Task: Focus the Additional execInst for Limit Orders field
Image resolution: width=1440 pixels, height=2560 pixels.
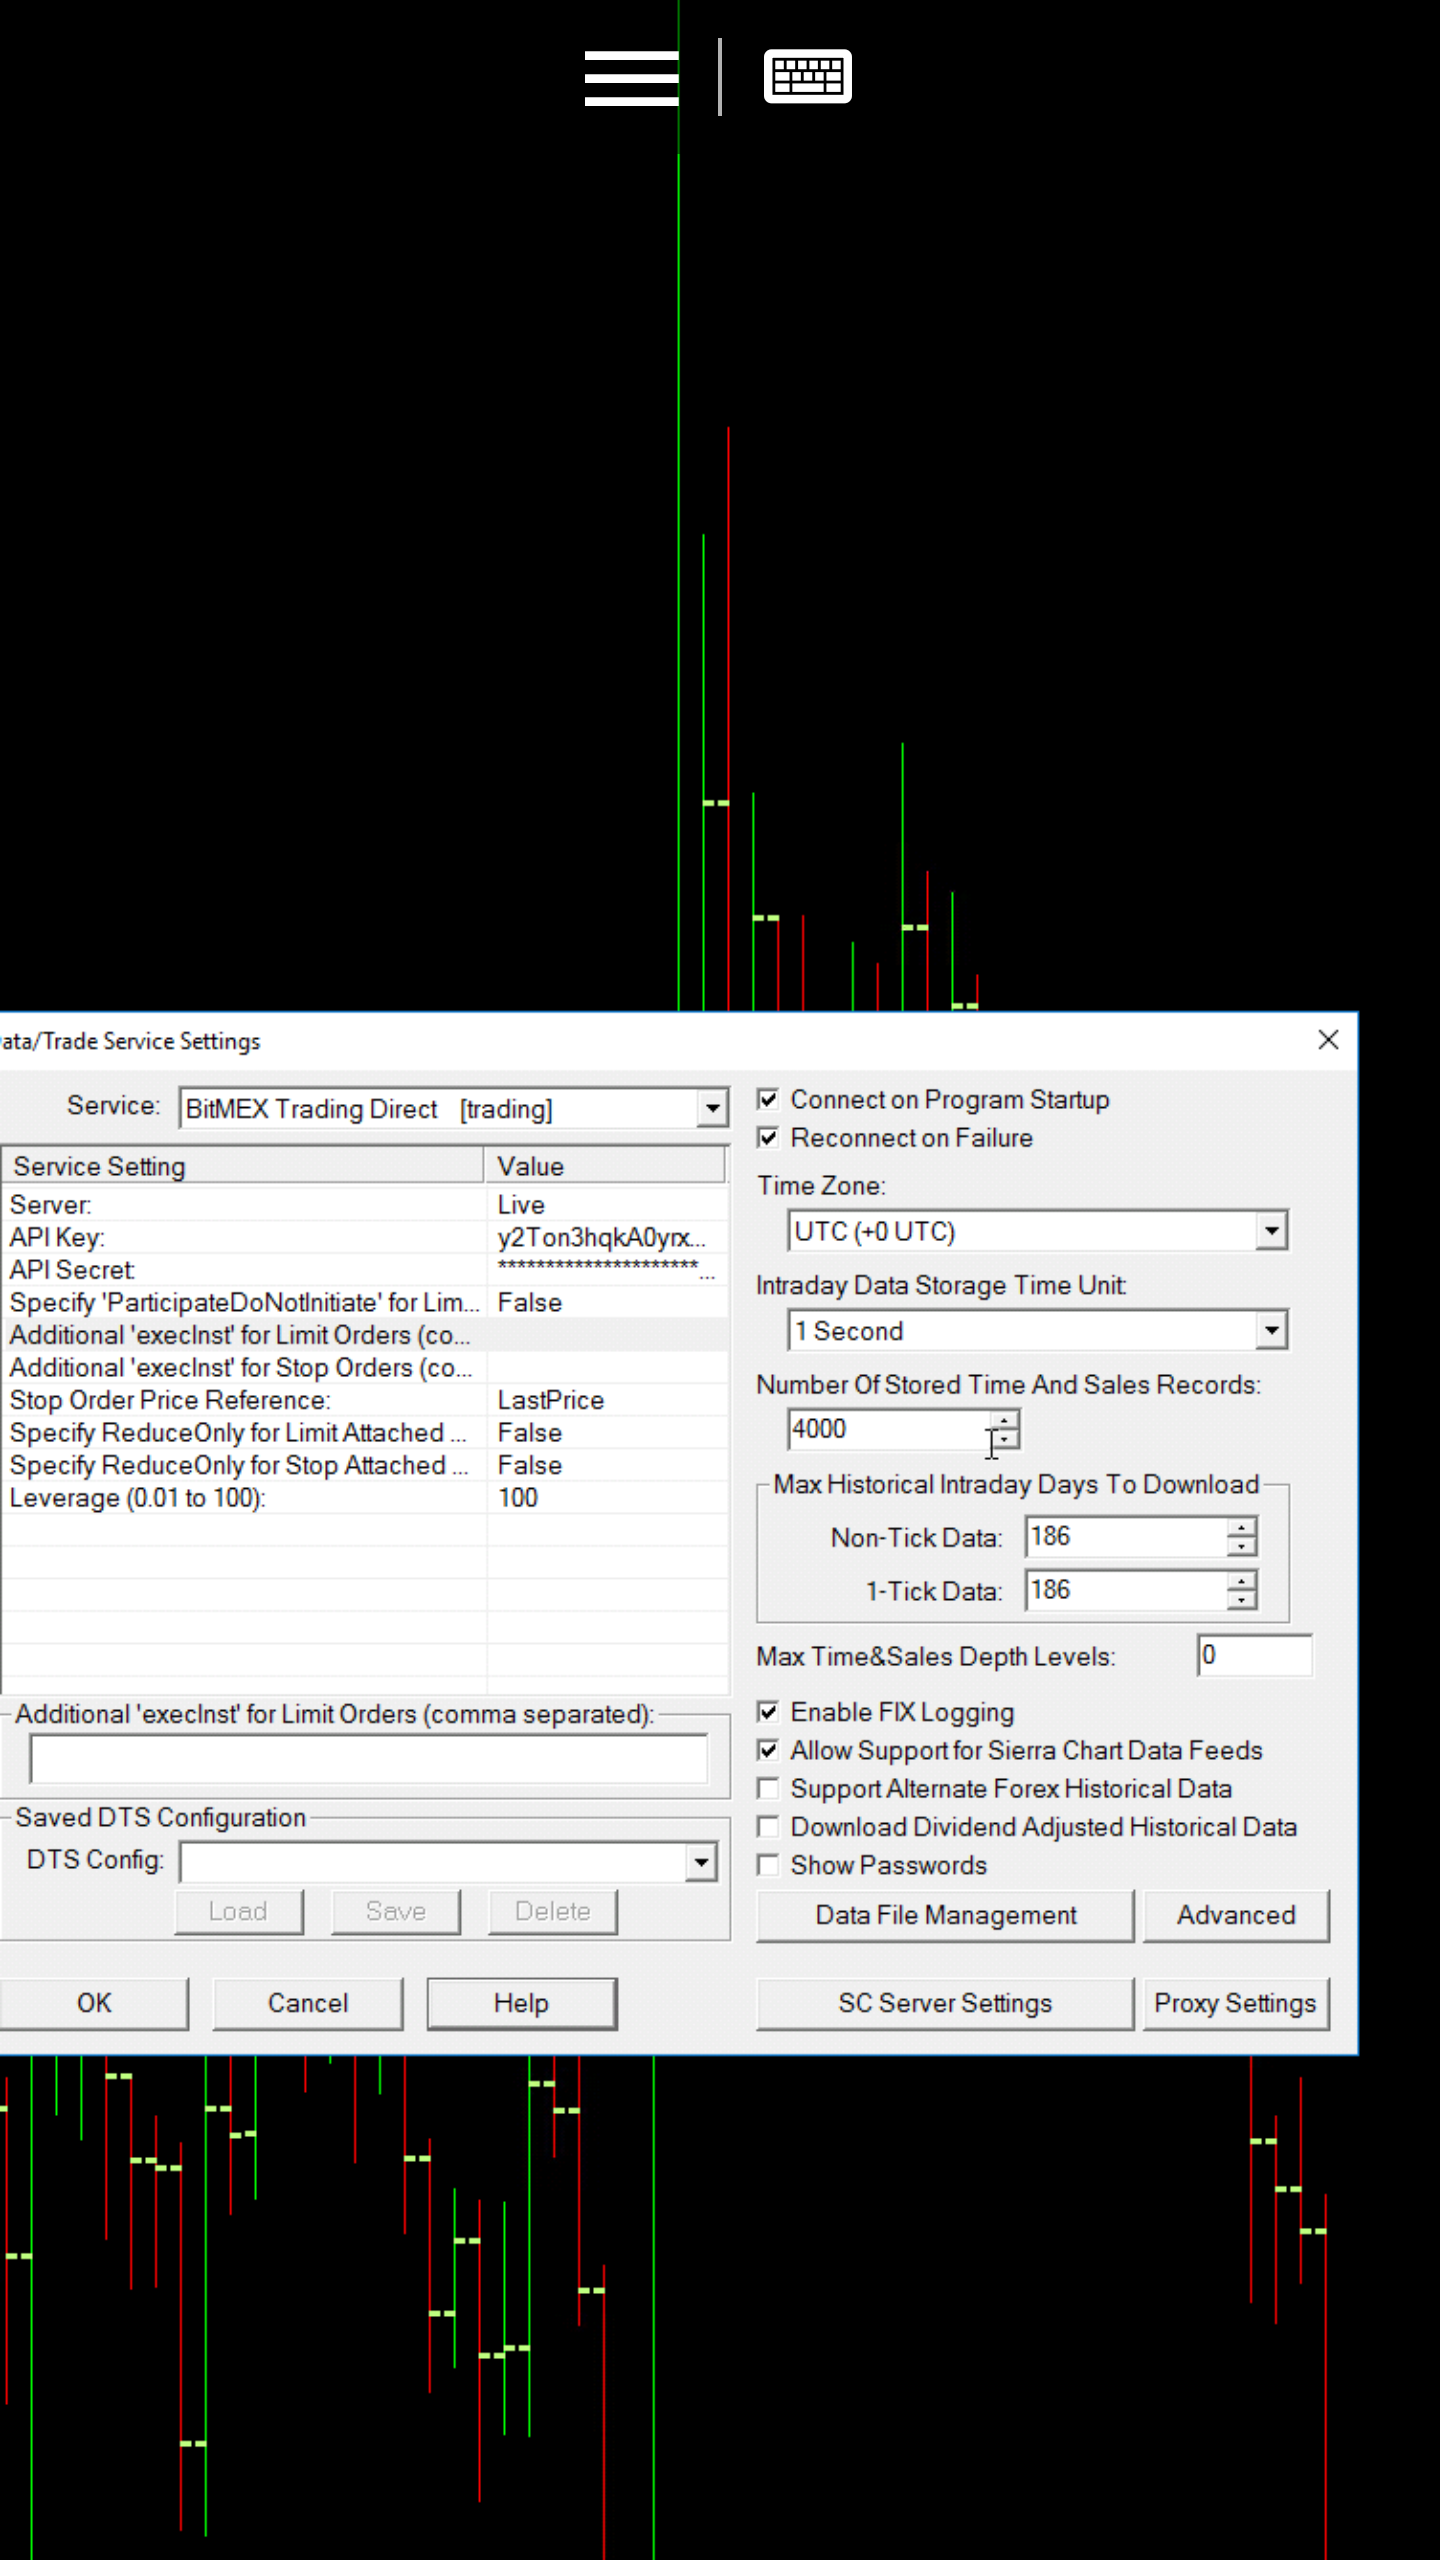Action: coord(368,1759)
